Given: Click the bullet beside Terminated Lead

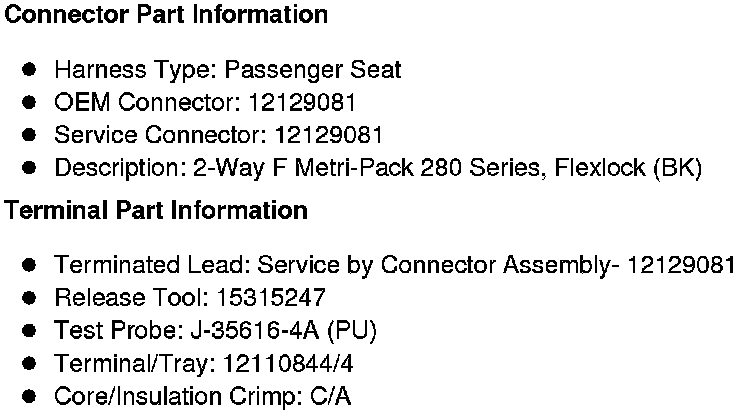Looking at the screenshot, I should point(30,266).
